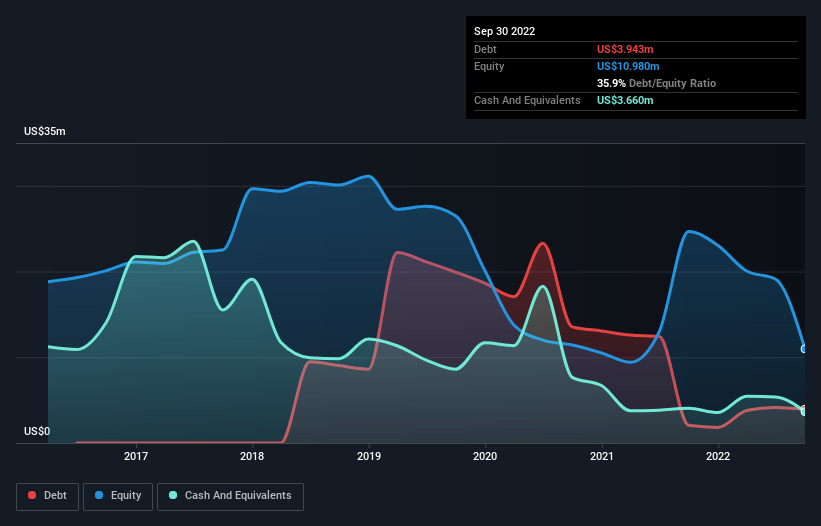
Task: Click the US$35m y-axis label
Action: [45, 131]
